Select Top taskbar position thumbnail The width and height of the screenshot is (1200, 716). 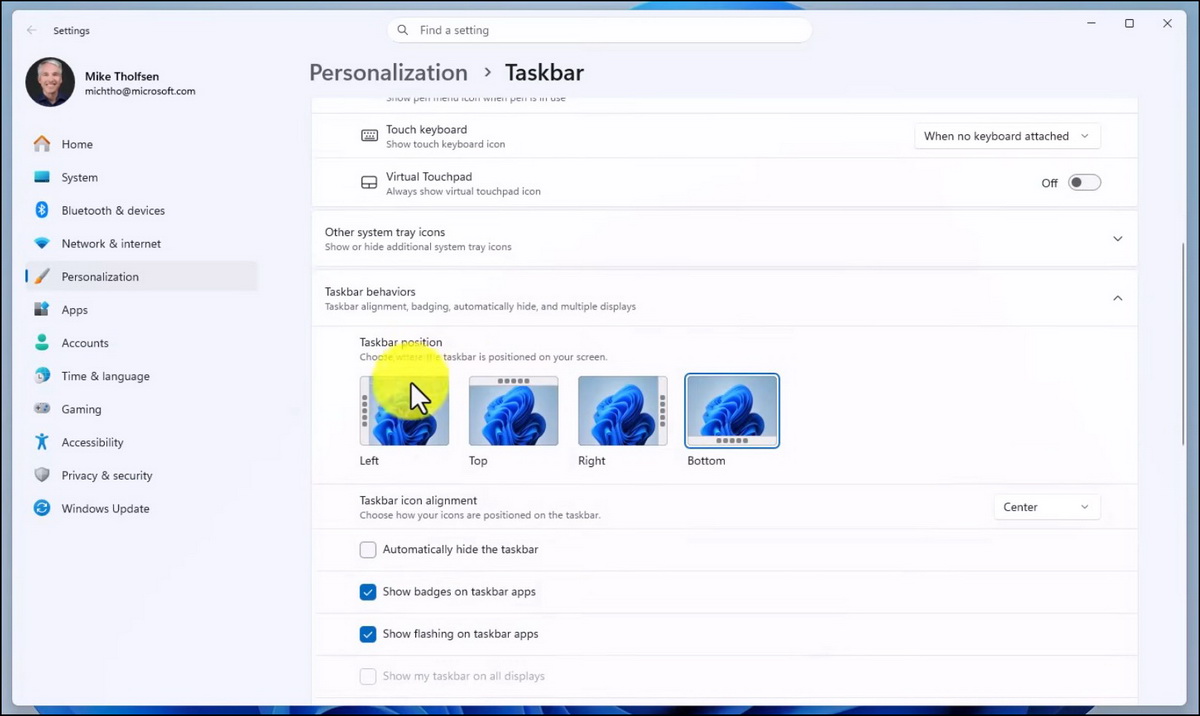point(513,411)
